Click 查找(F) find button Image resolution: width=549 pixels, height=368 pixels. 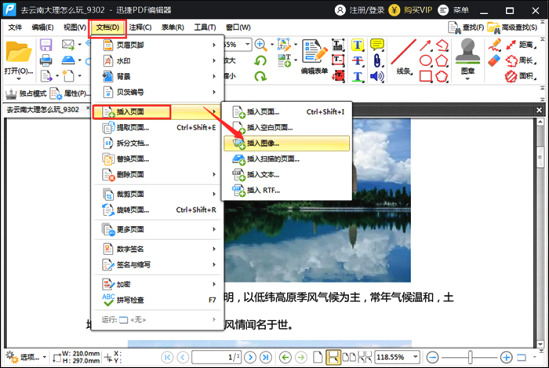pyautogui.click(x=466, y=27)
